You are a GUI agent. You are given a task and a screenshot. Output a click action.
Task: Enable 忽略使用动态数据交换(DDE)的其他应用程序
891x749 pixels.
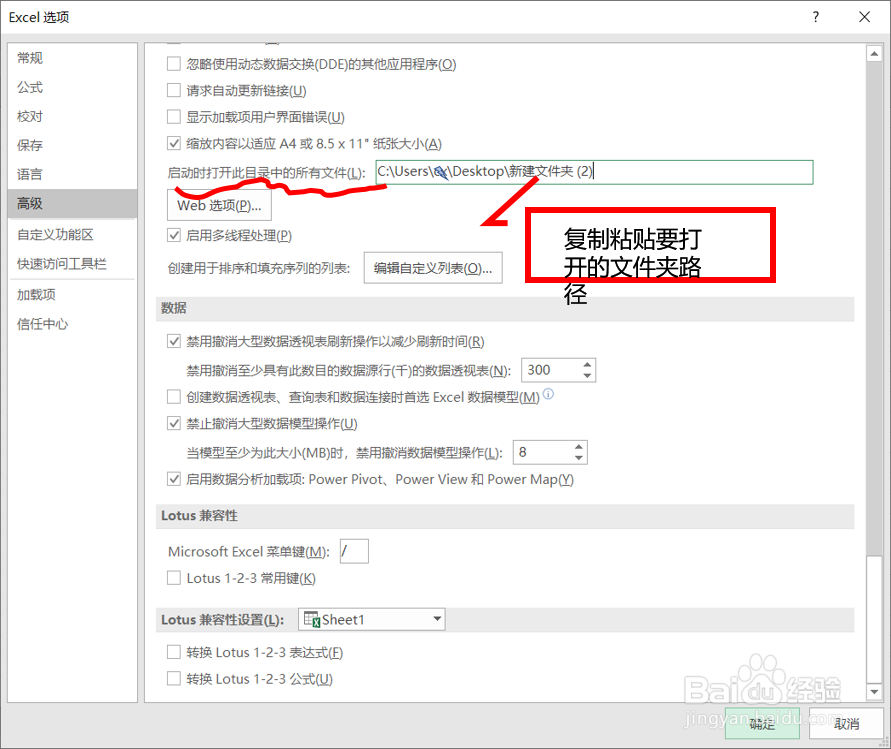(174, 63)
